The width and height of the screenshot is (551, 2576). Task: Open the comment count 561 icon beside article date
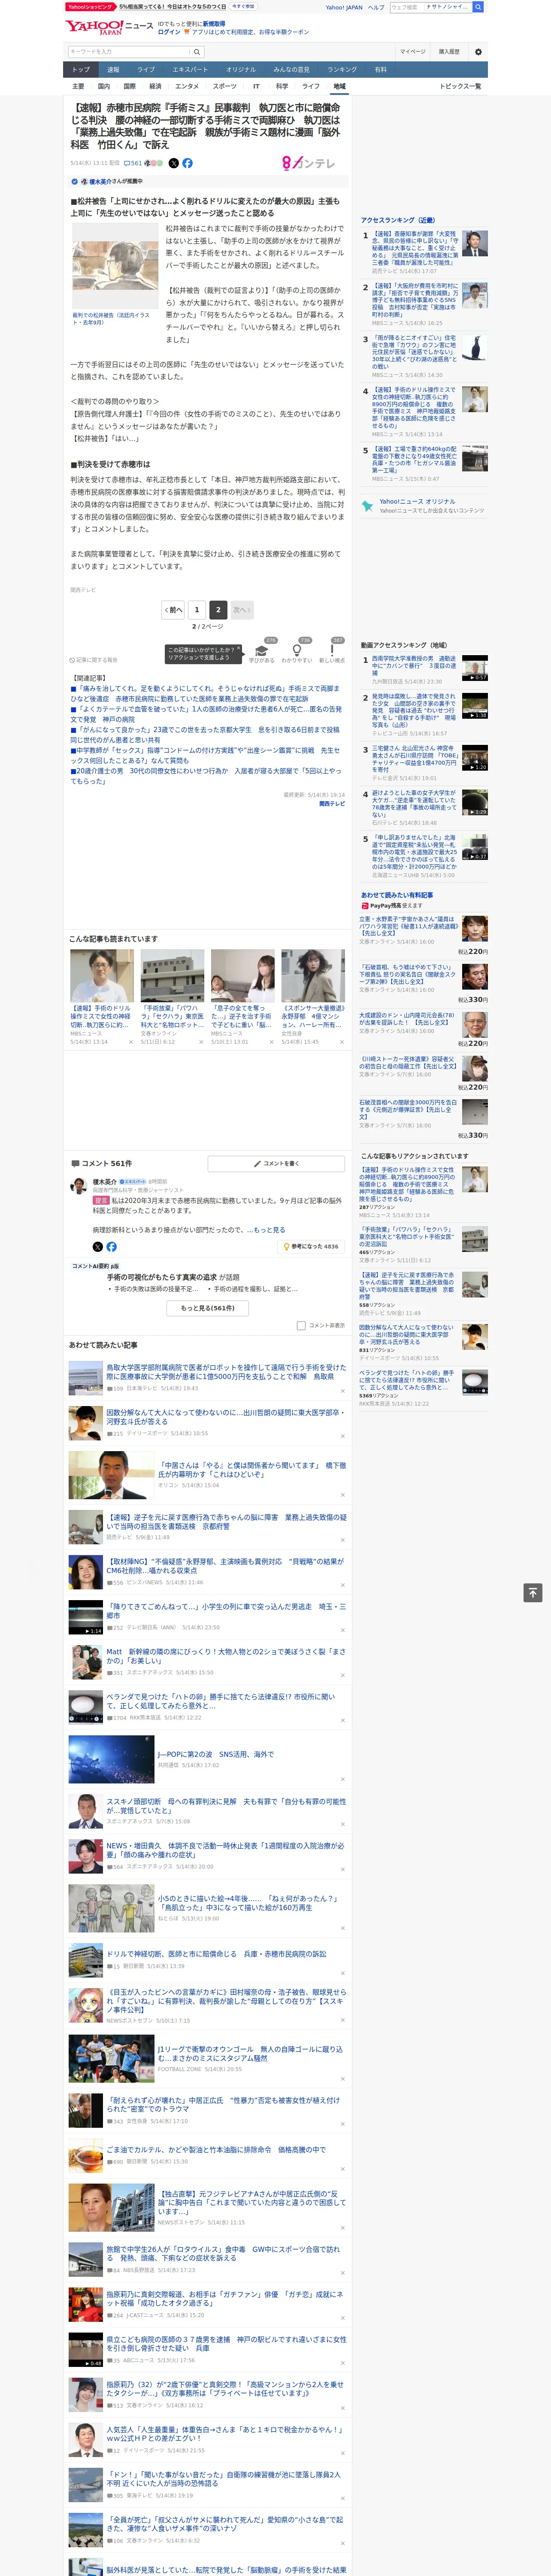(x=133, y=163)
